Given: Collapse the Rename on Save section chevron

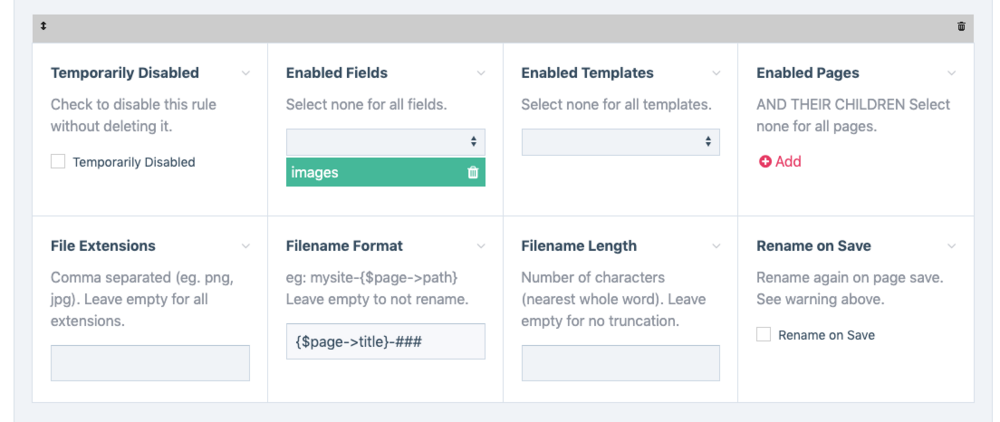Looking at the screenshot, I should (951, 246).
